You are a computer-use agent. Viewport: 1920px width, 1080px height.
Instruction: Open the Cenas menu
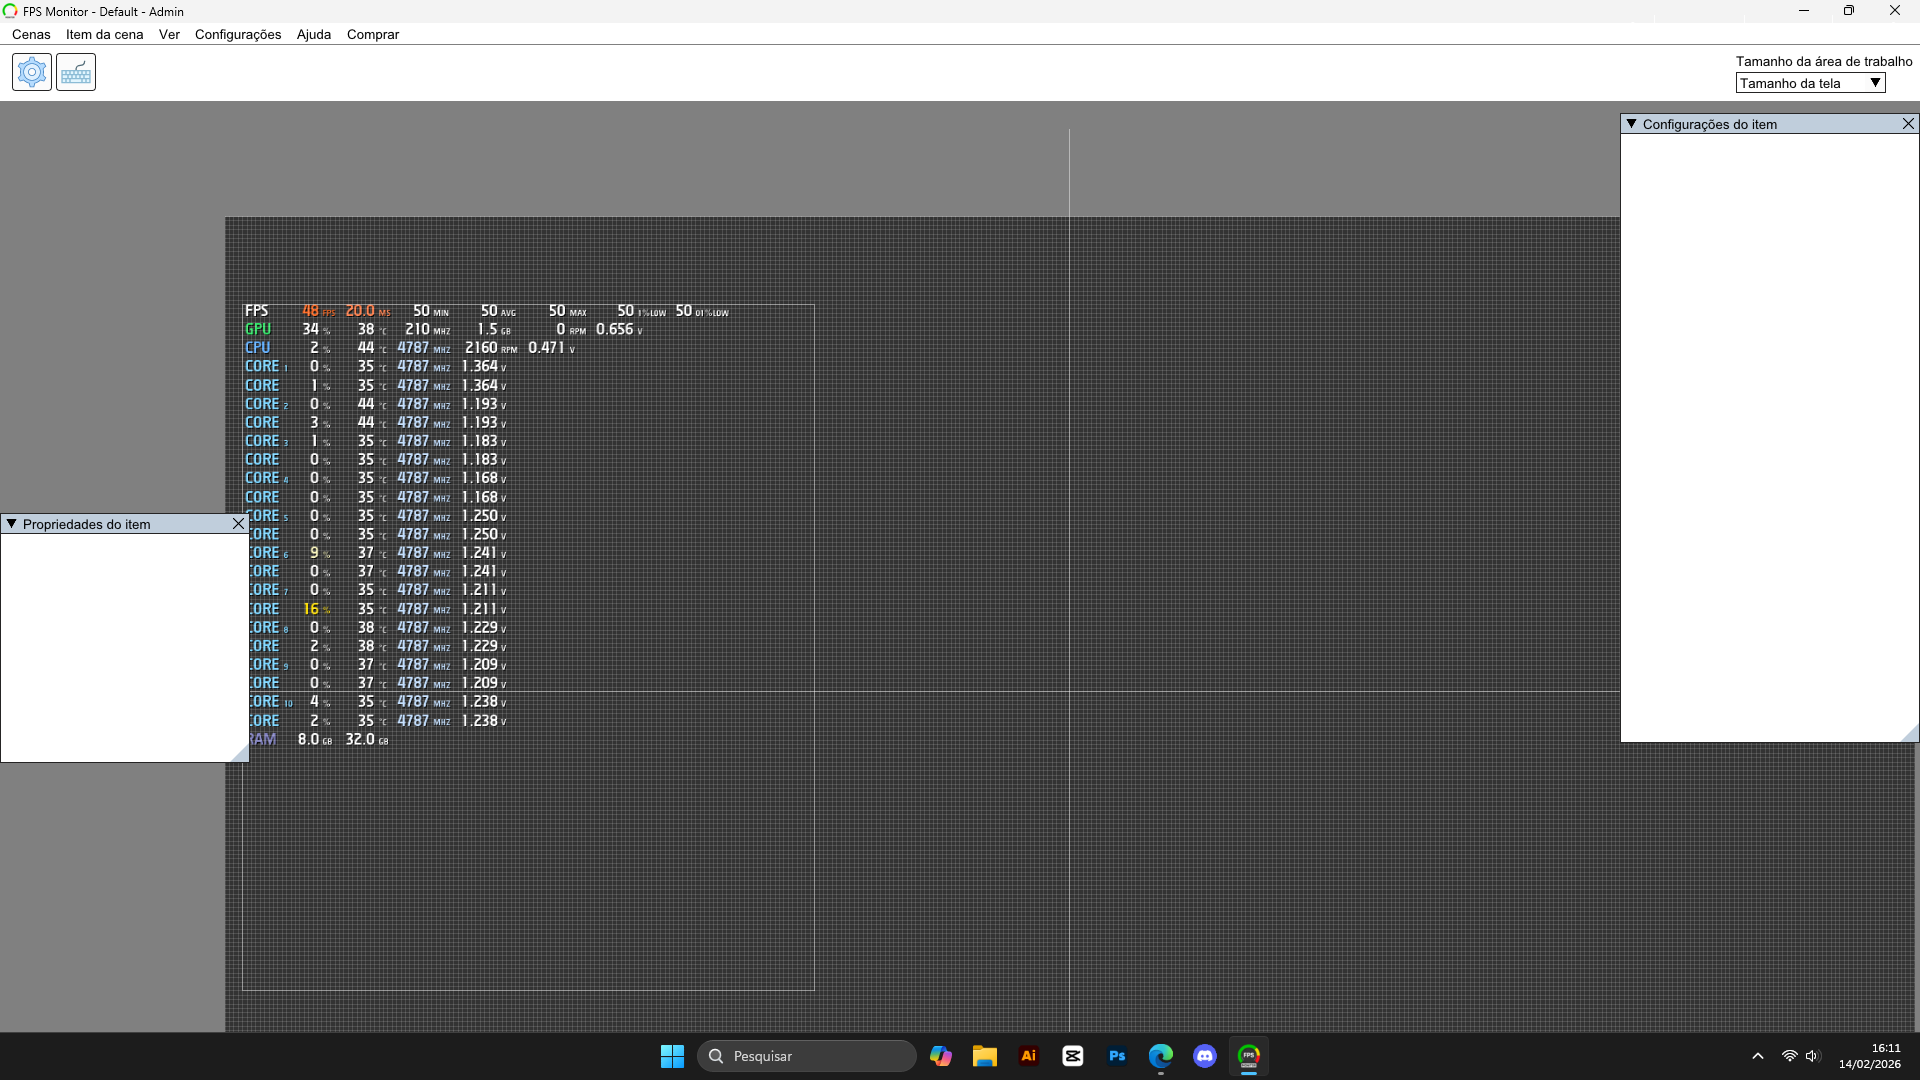(x=31, y=34)
